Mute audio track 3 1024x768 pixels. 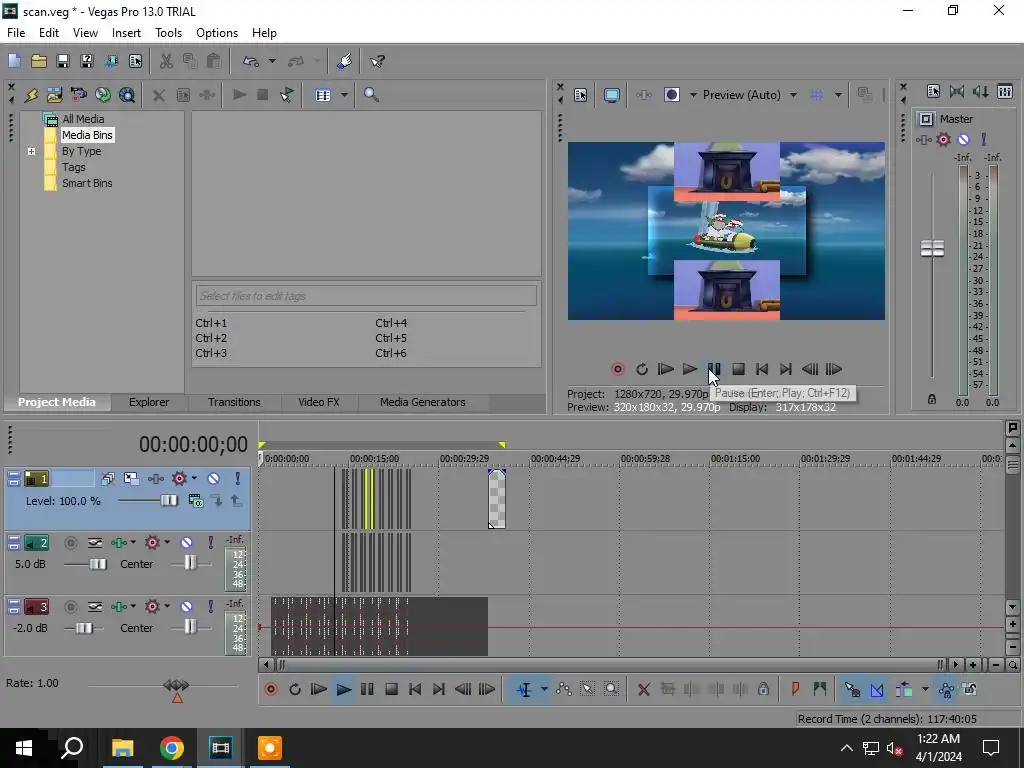click(186, 607)
